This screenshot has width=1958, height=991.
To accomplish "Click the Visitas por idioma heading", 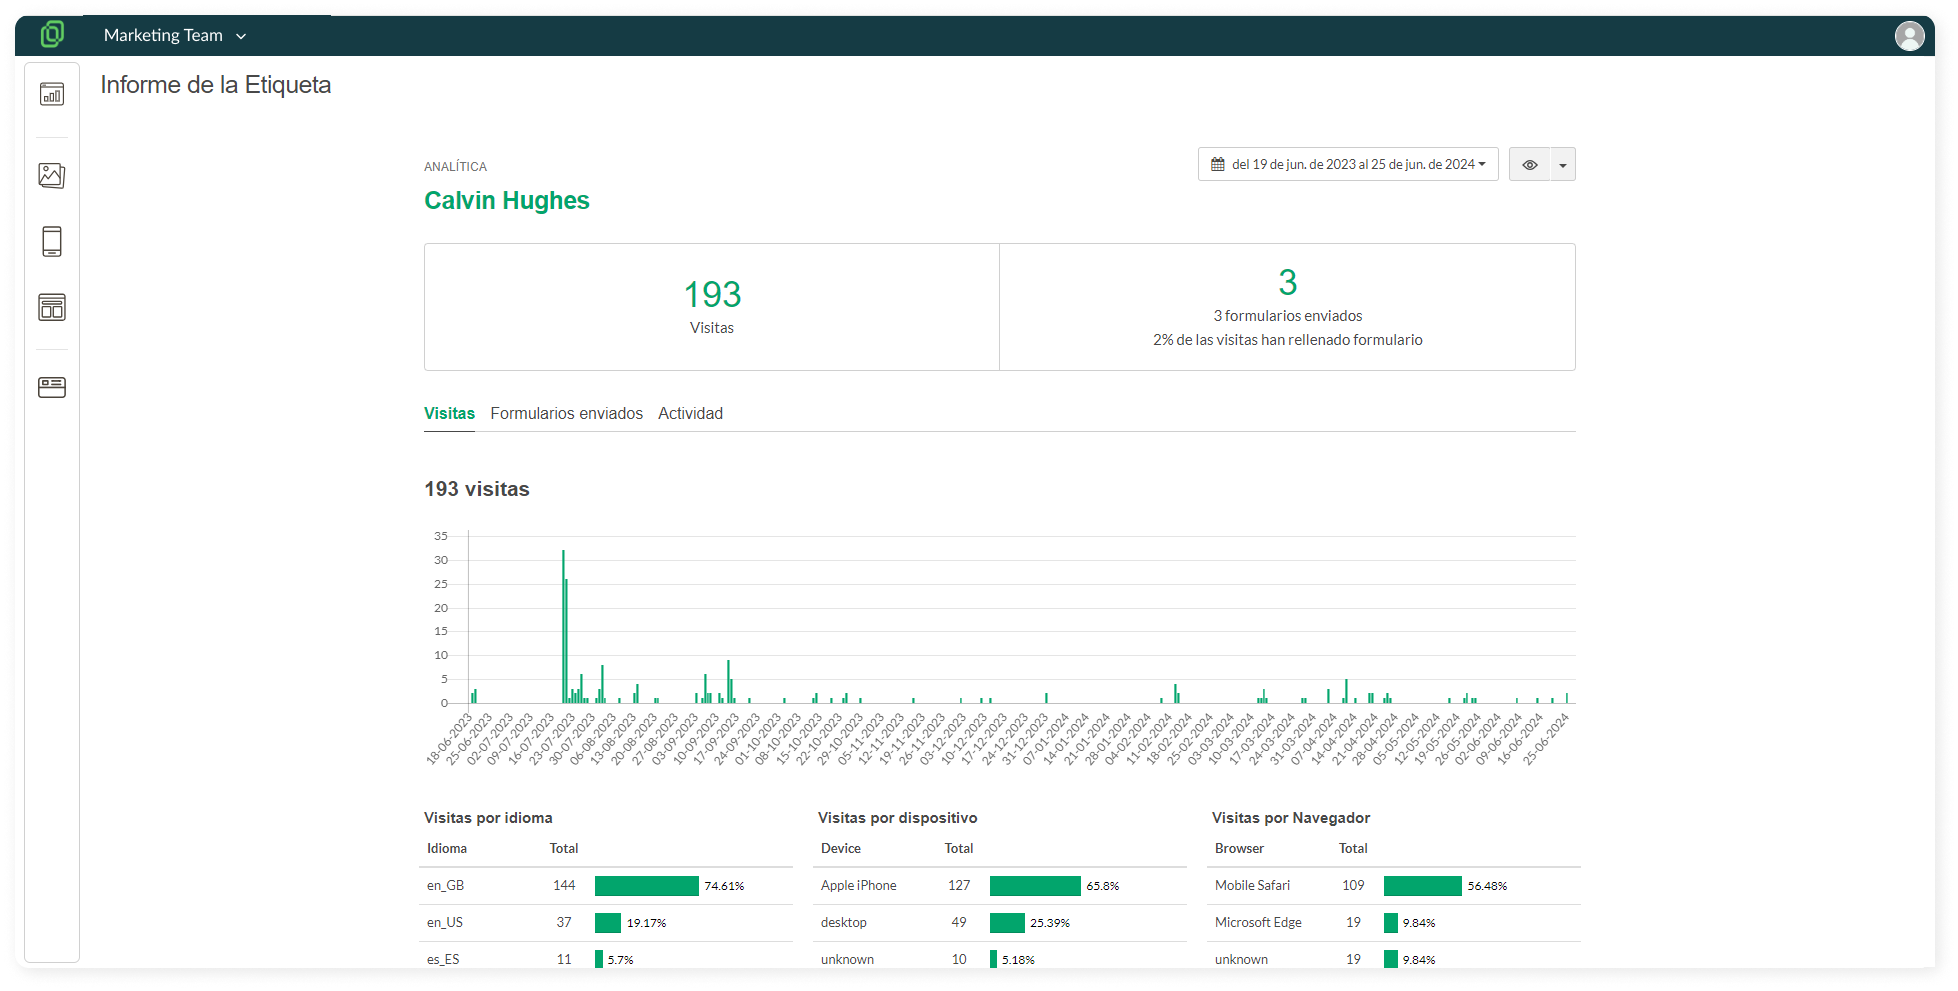I will coord(488,818).
